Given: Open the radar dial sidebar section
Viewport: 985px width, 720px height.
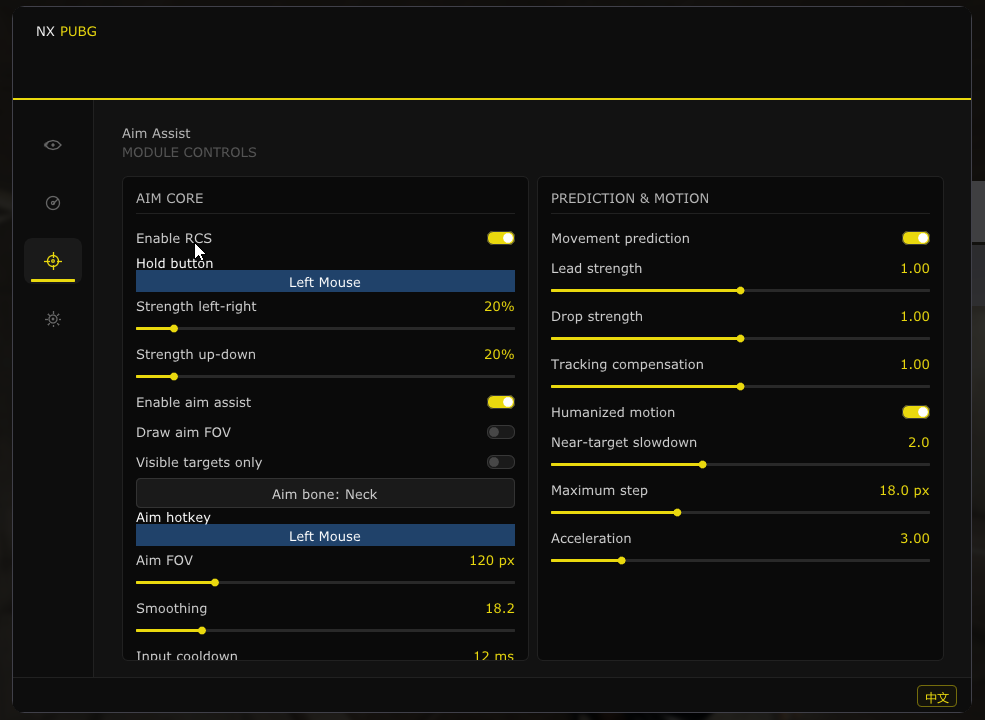Looking at the screenshot, I should point(53,203).
